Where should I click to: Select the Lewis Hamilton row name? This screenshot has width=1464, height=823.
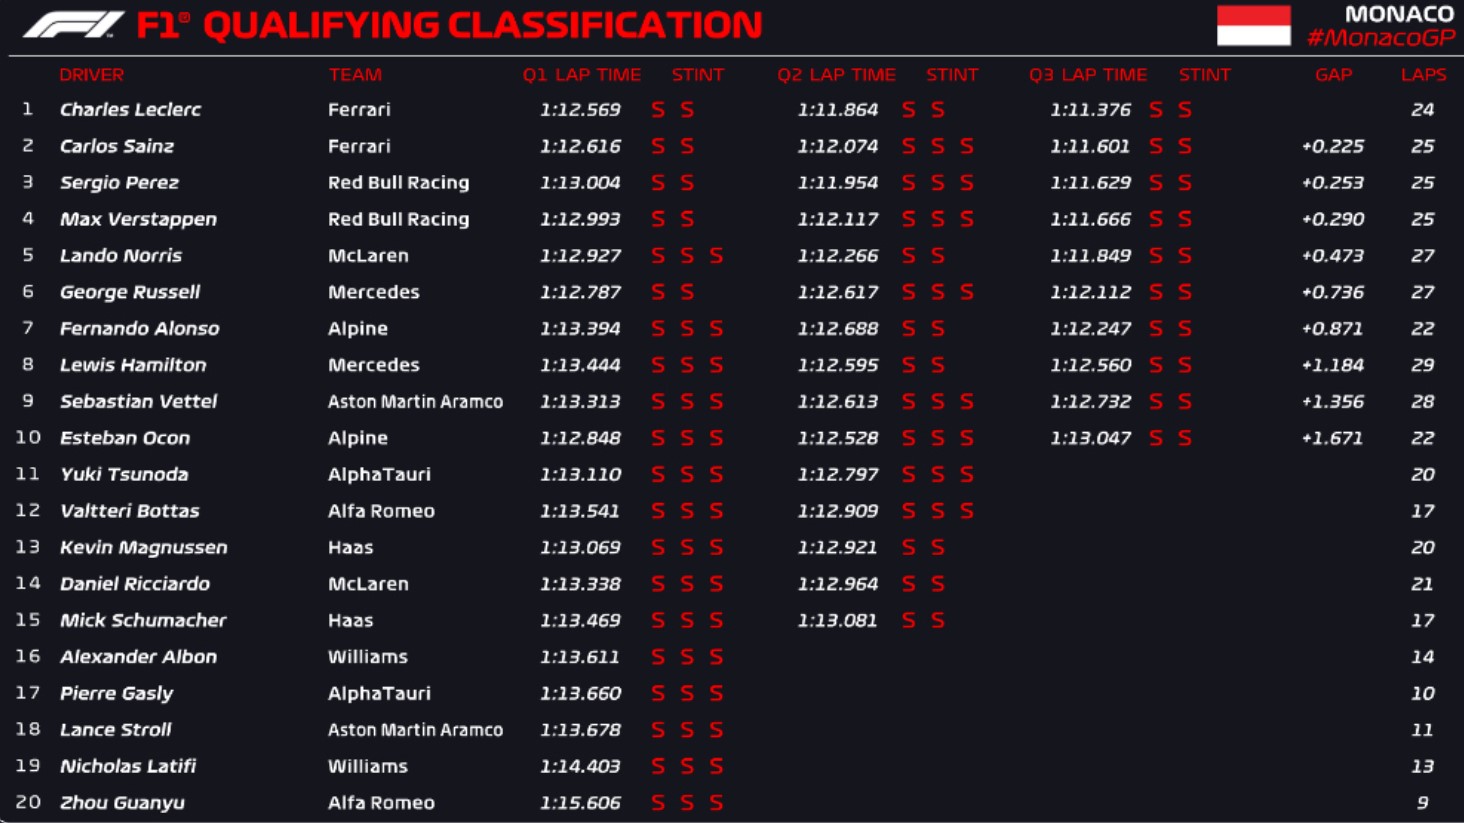pos(133,365)
